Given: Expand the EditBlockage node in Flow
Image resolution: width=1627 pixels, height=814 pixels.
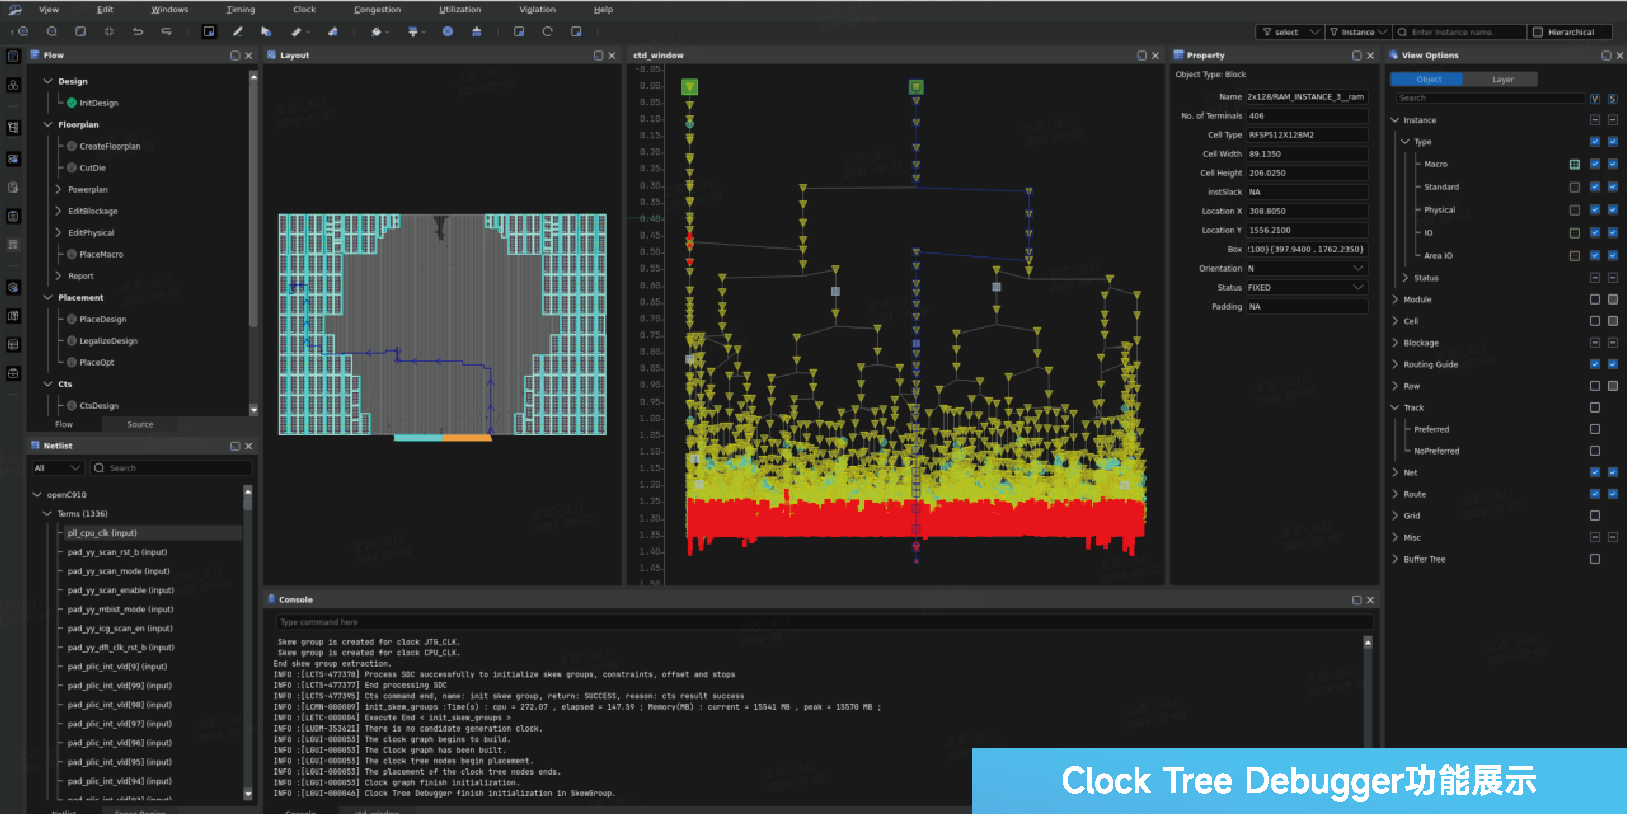Looking at the screenshot, I should [x=58, y=211].
